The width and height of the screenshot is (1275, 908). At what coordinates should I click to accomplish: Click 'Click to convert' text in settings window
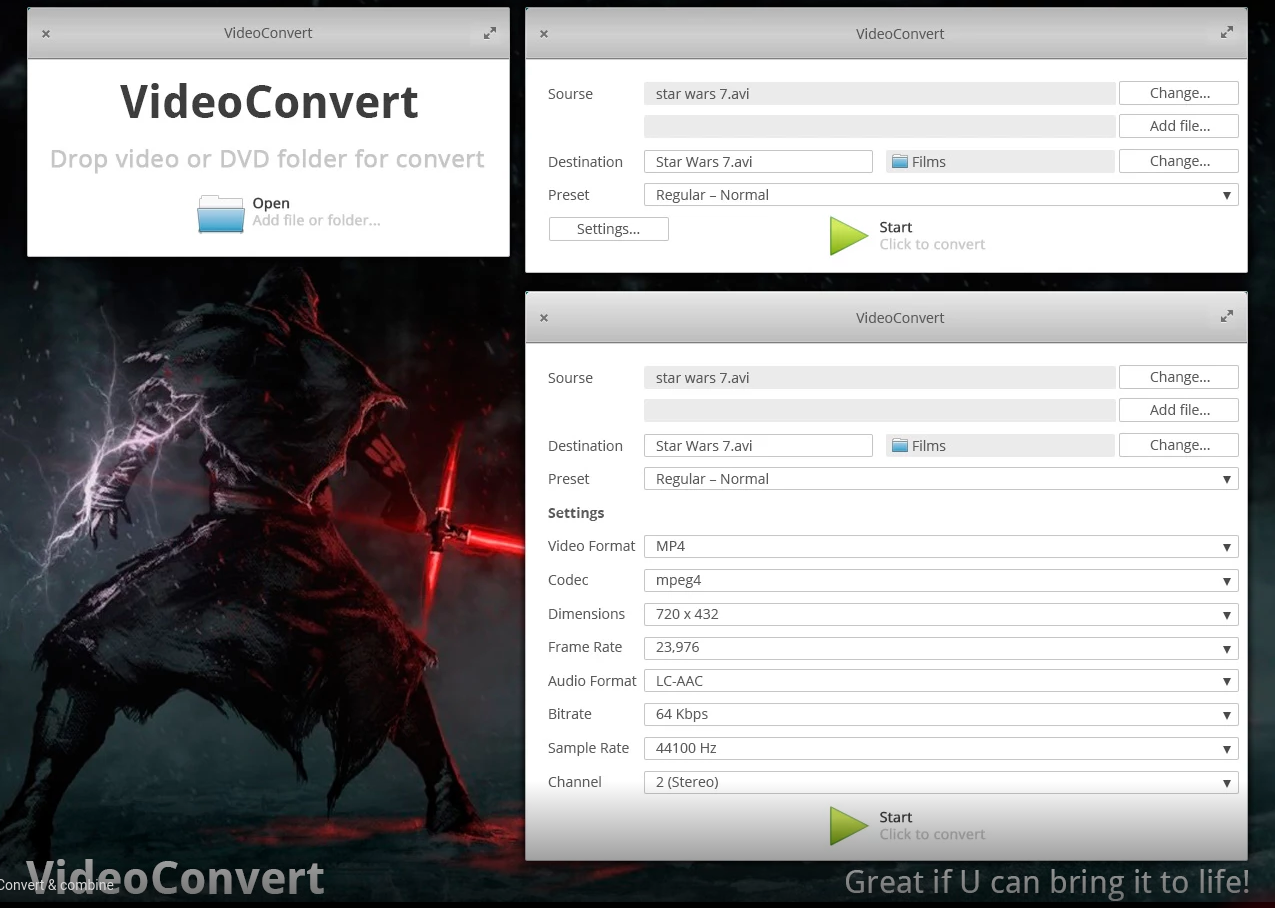click(x=932, y=834)
